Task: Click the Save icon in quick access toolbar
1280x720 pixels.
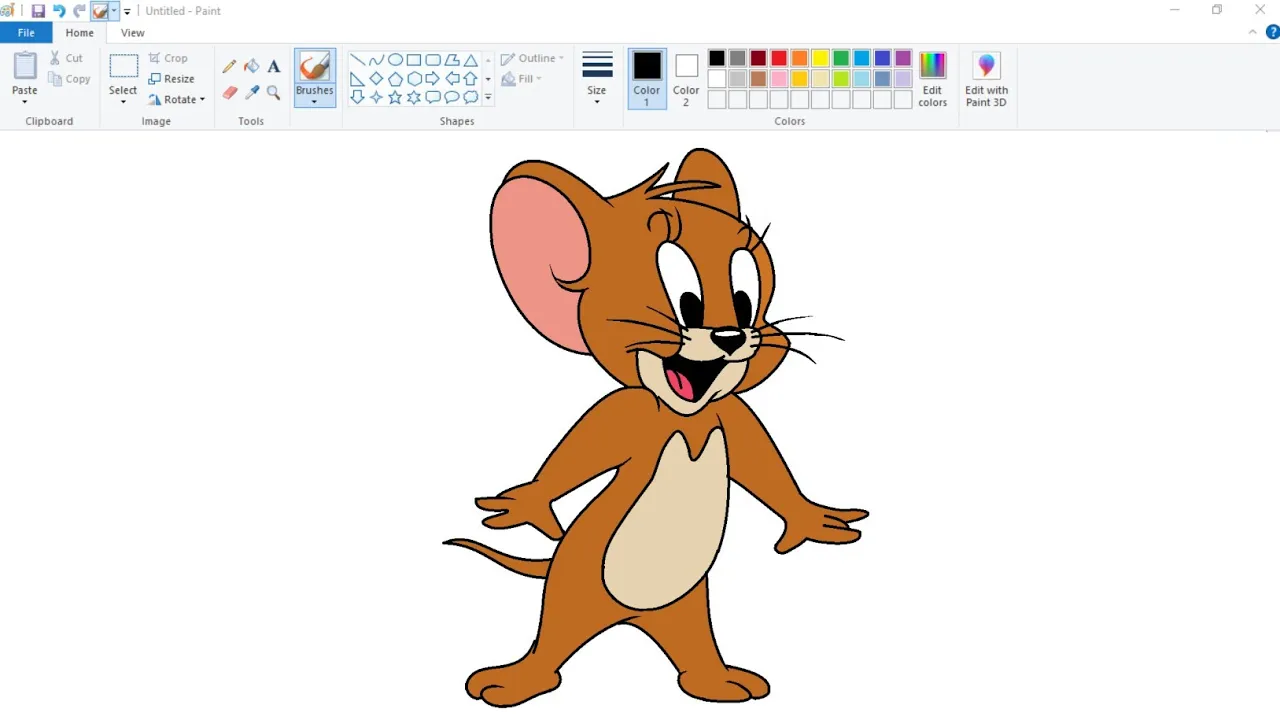Action: point(38,11)
